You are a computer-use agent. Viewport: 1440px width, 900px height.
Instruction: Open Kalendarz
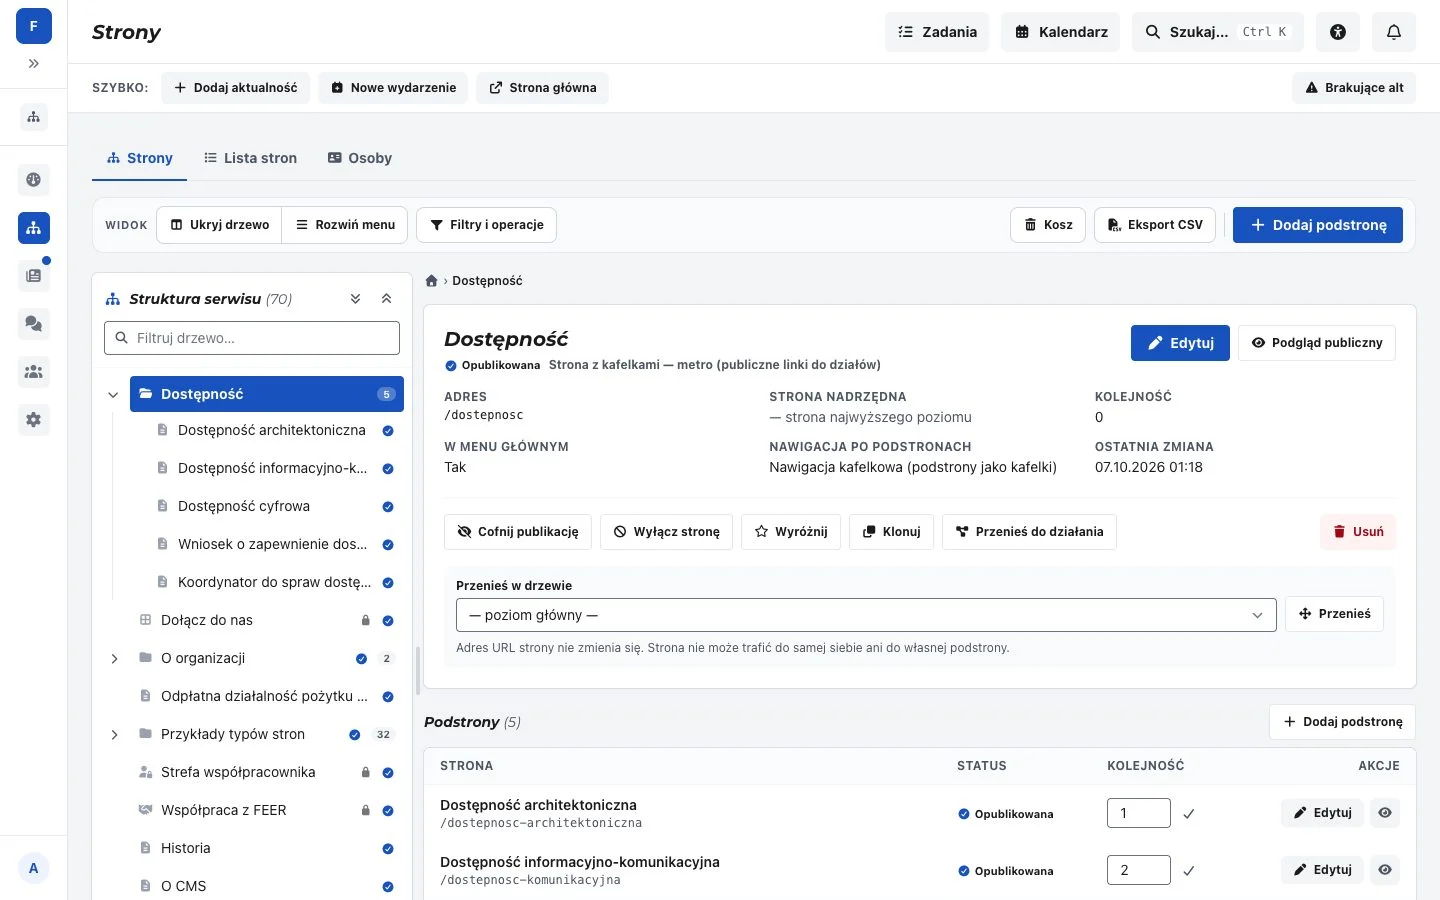tap(1061, 32)
